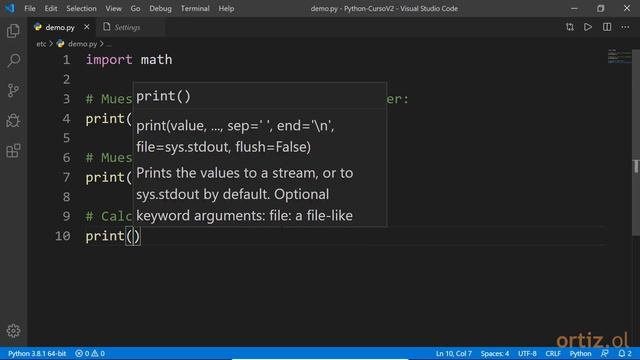This screenshot has width=640, height=360.
Task: Change file encoding UTF-8
Action: click(x=527, y=353)
